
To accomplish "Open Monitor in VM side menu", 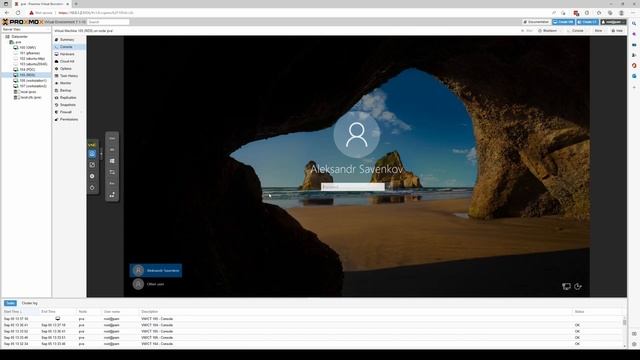I will point(66,83).
